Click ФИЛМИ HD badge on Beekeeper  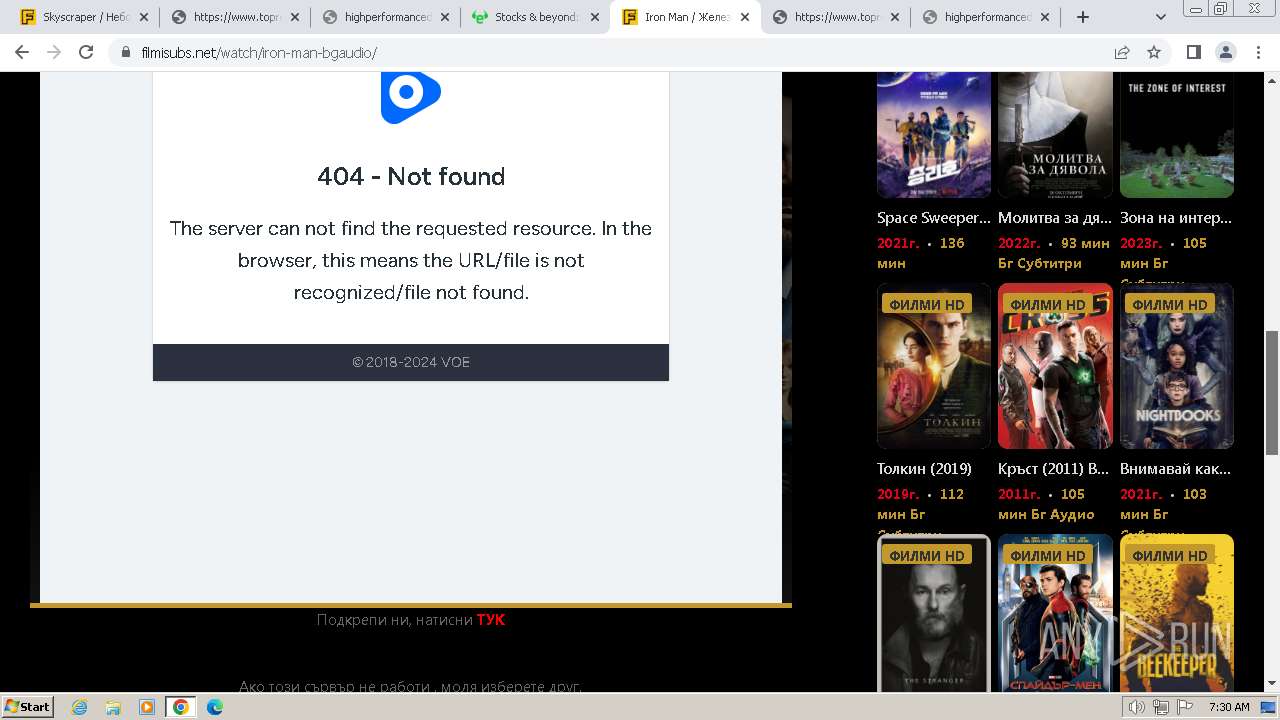pos(1170,555)
